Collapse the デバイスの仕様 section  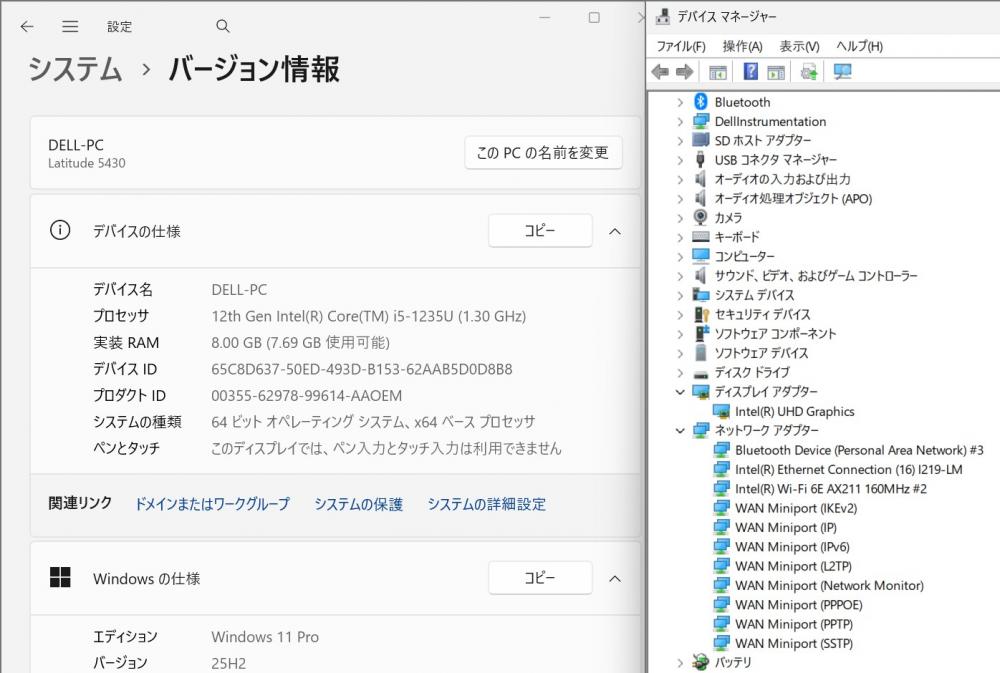coord(615,231)
